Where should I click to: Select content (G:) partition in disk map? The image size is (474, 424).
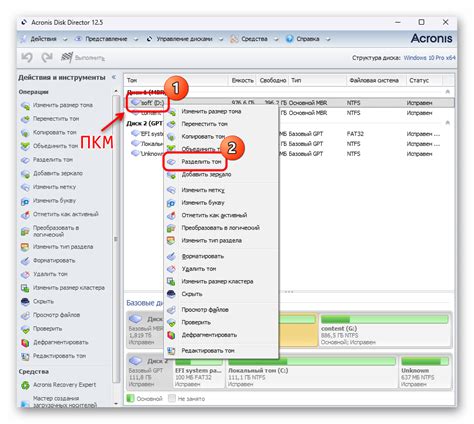385,330
